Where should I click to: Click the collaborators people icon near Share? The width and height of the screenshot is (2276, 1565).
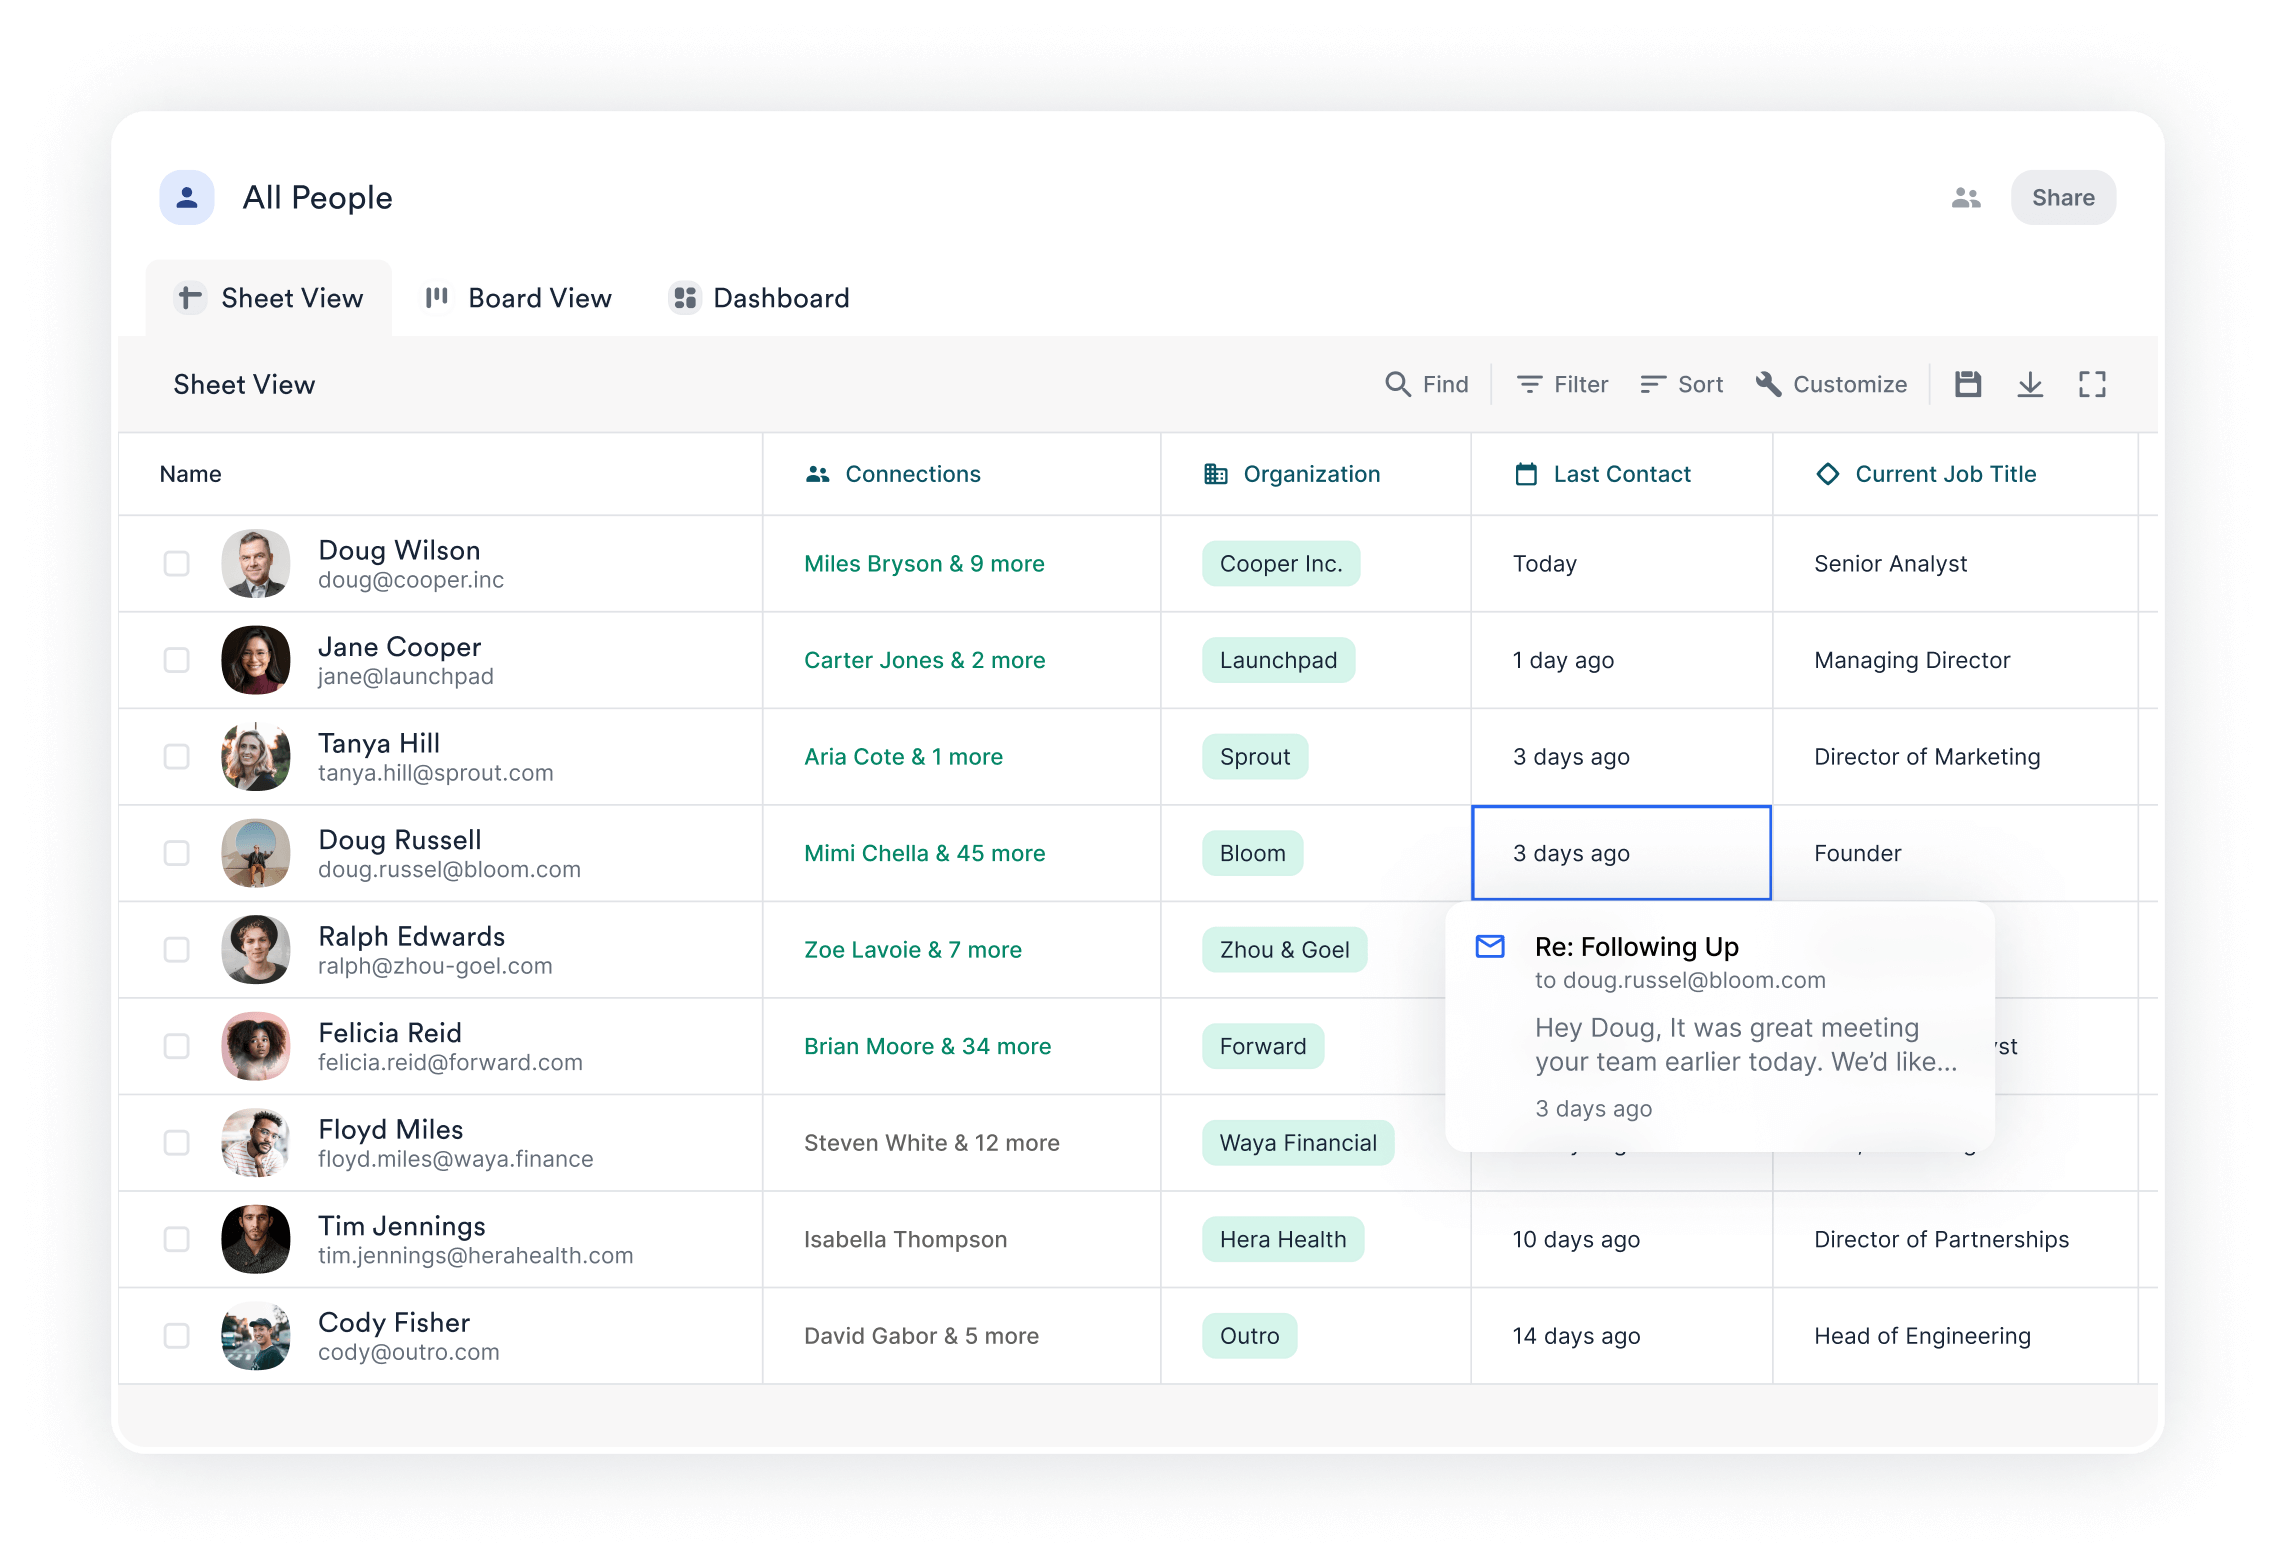[x=1966, y=198]
